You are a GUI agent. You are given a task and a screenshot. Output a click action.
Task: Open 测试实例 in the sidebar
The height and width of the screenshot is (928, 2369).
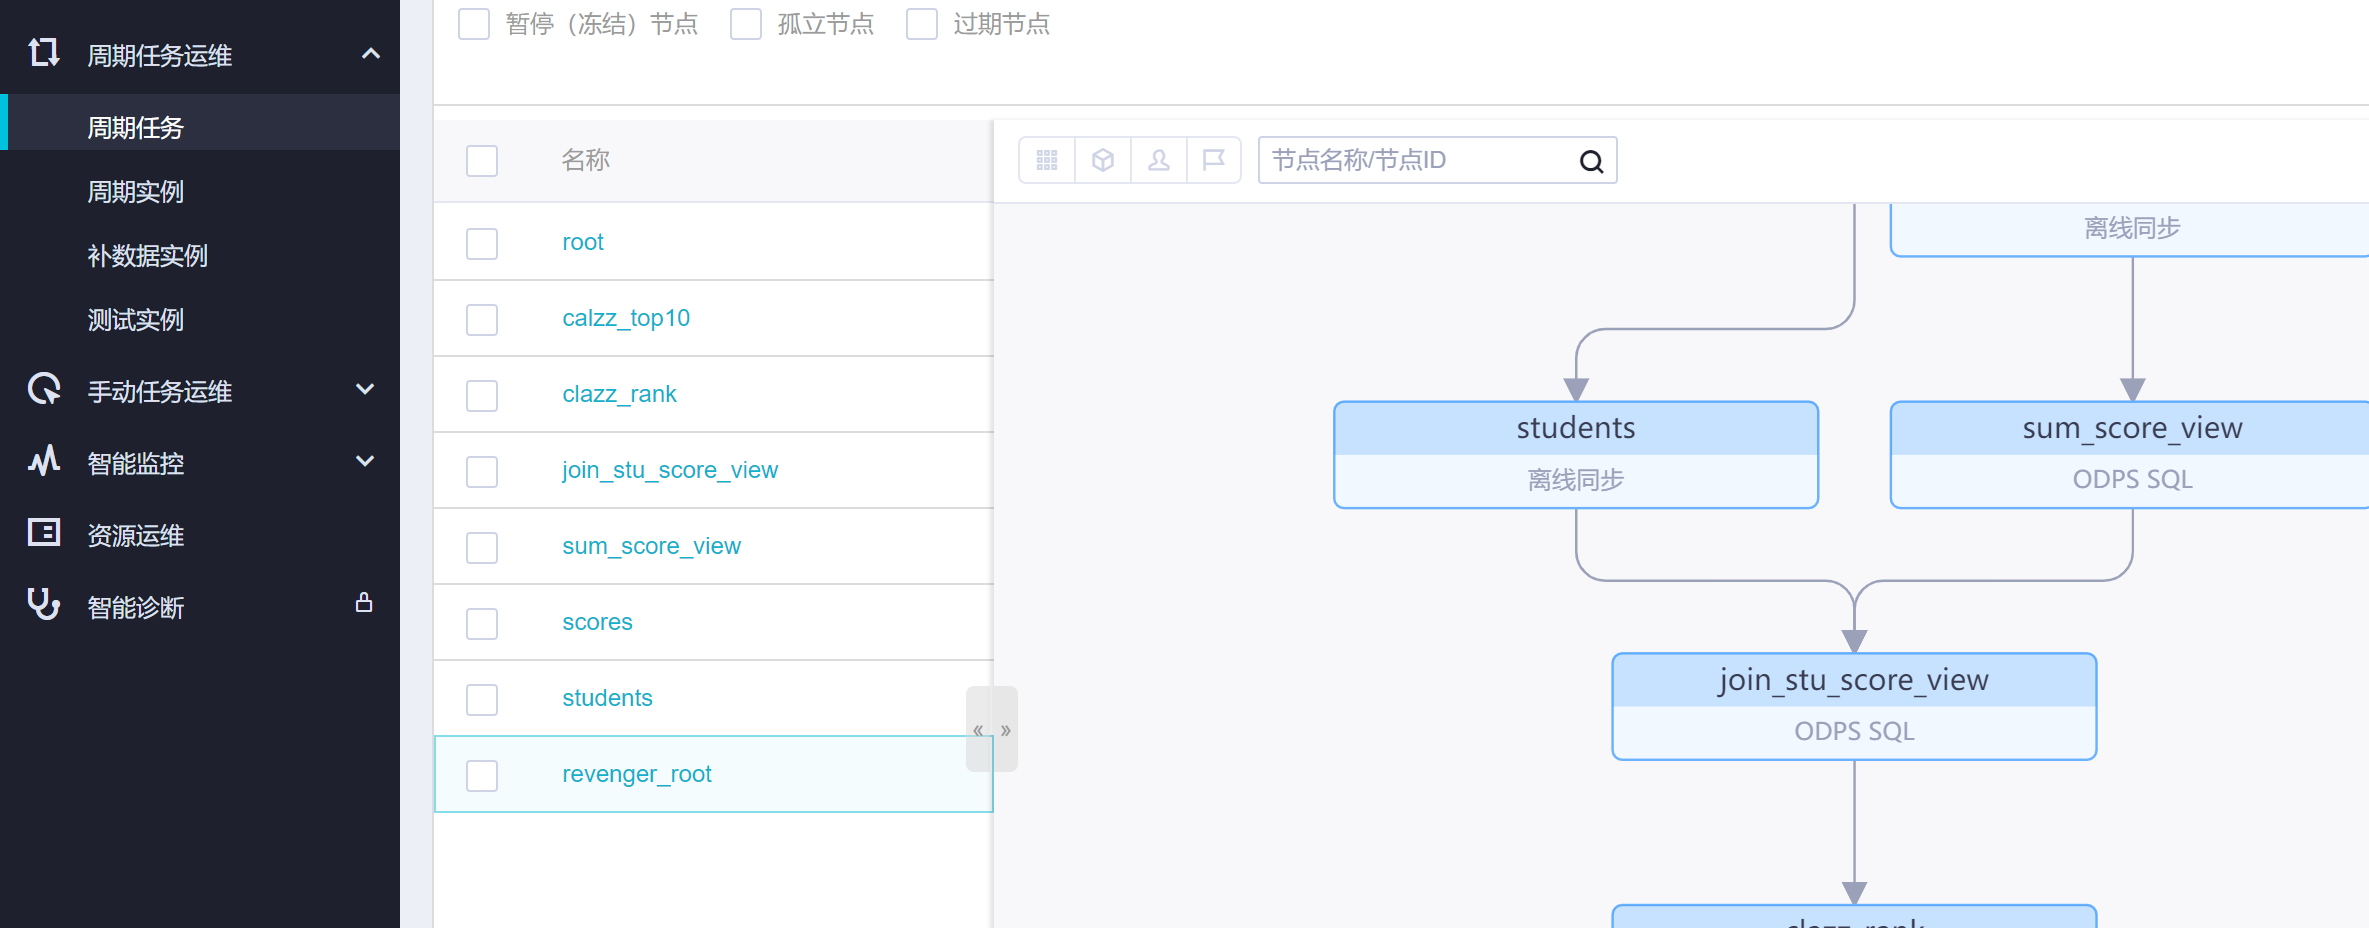tap(136, 319)
